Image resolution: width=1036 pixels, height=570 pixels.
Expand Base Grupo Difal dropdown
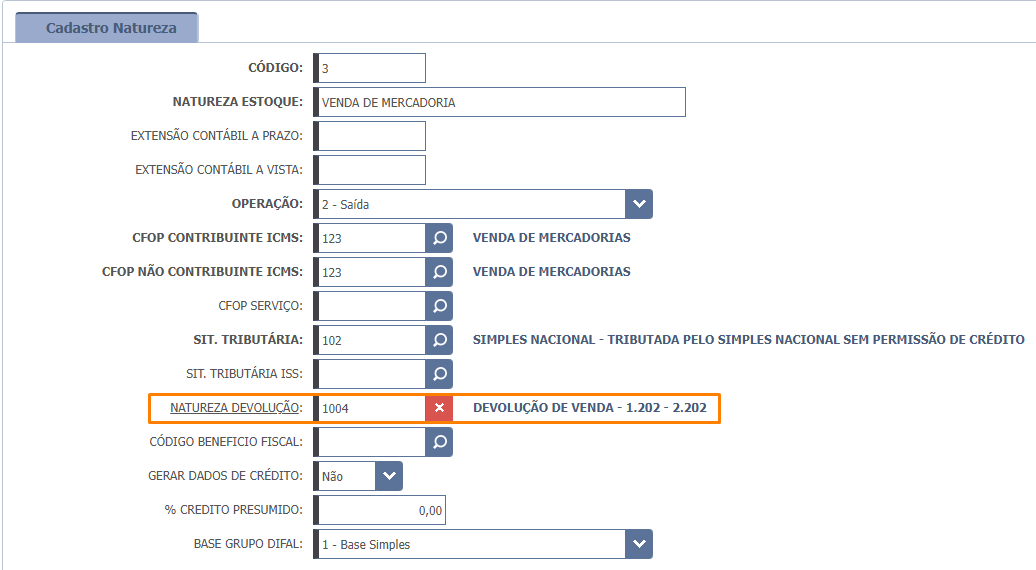click(x=639, y=544)
